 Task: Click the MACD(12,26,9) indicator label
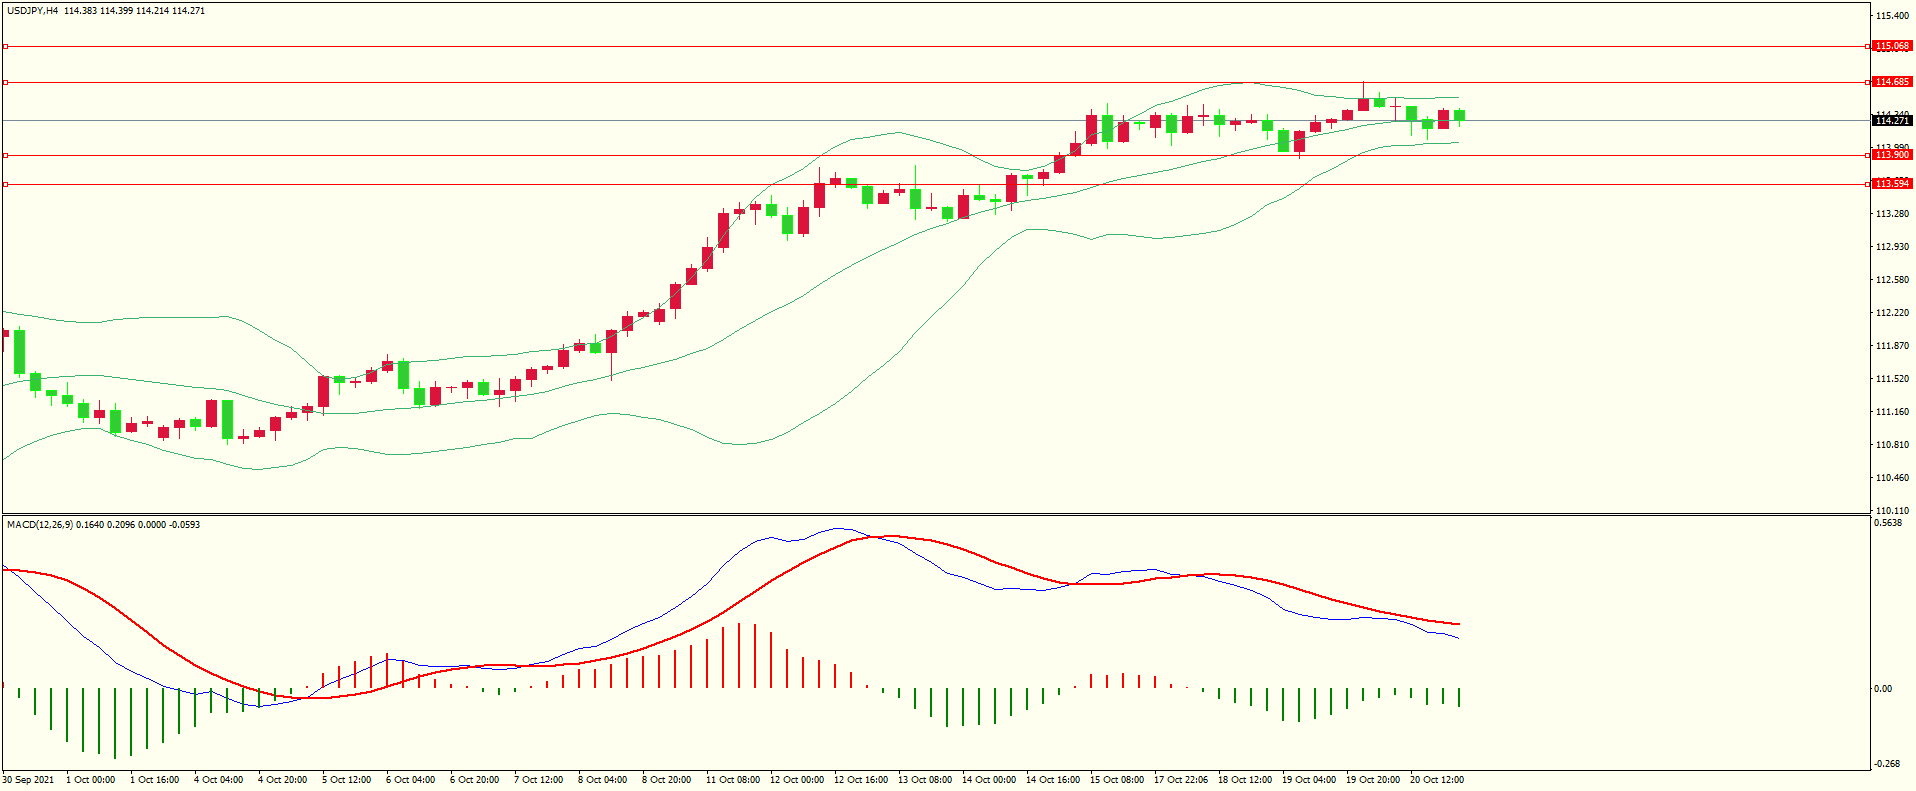(x=39, y=525)
